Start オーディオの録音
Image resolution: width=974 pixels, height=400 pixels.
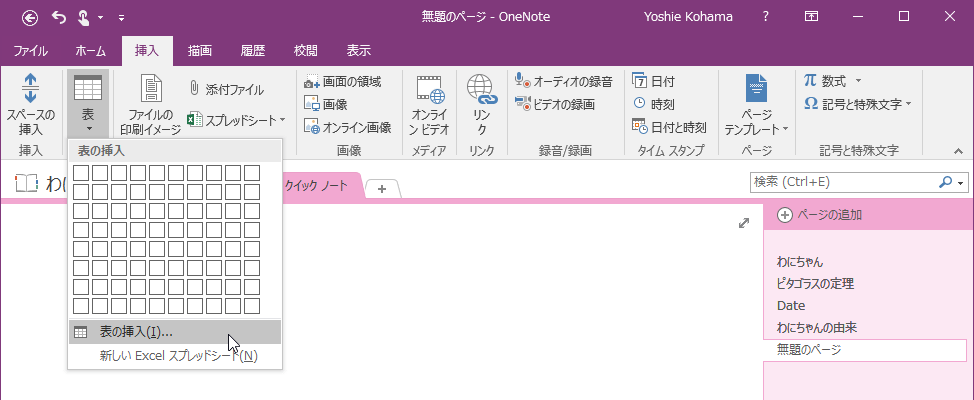tap(563, 81)
